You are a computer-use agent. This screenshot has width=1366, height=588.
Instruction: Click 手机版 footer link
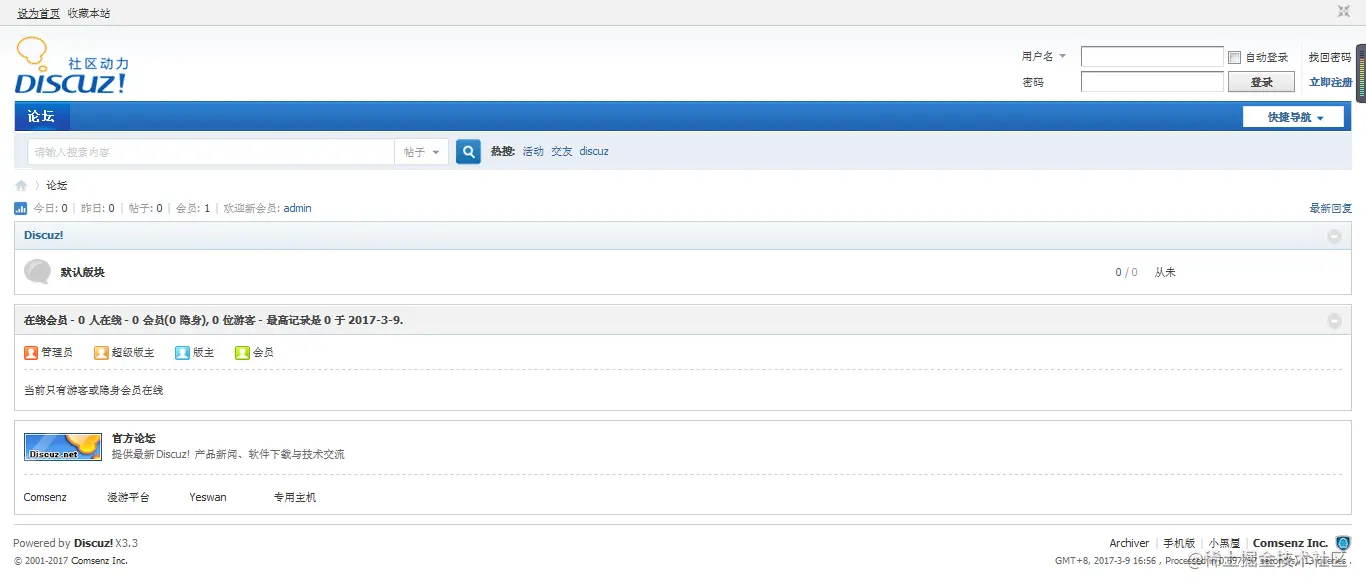[1179, 543]
